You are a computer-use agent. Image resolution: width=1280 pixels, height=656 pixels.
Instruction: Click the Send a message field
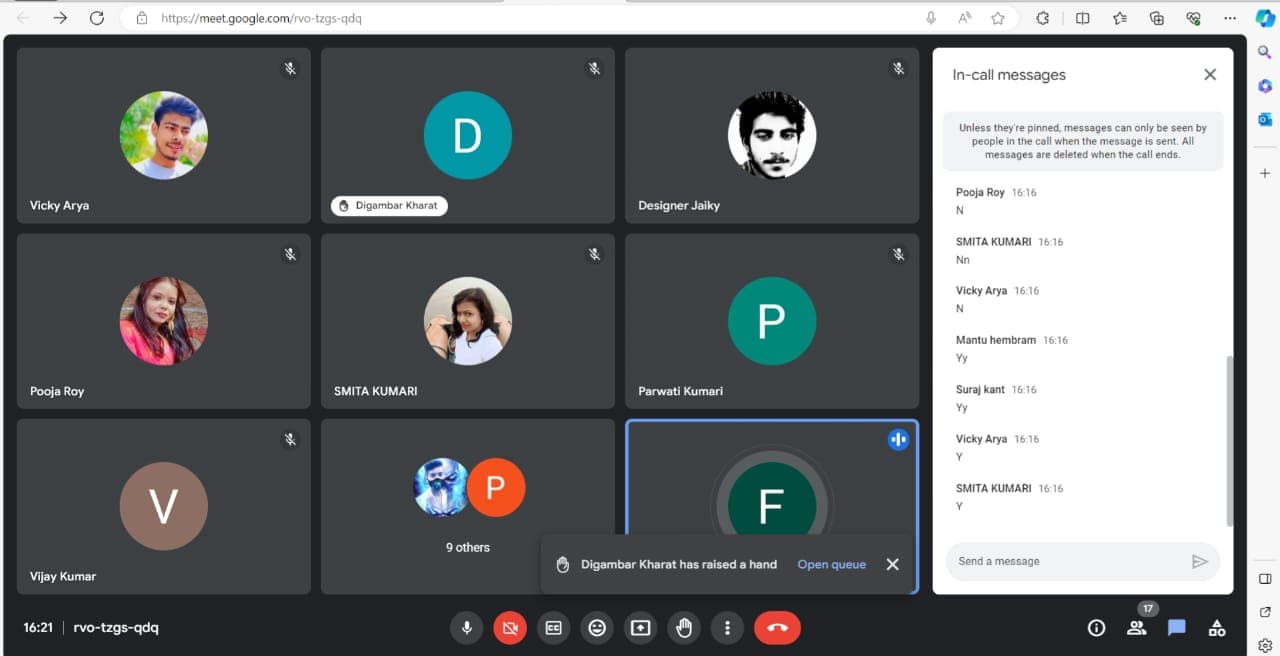(x=1065, y=561)
